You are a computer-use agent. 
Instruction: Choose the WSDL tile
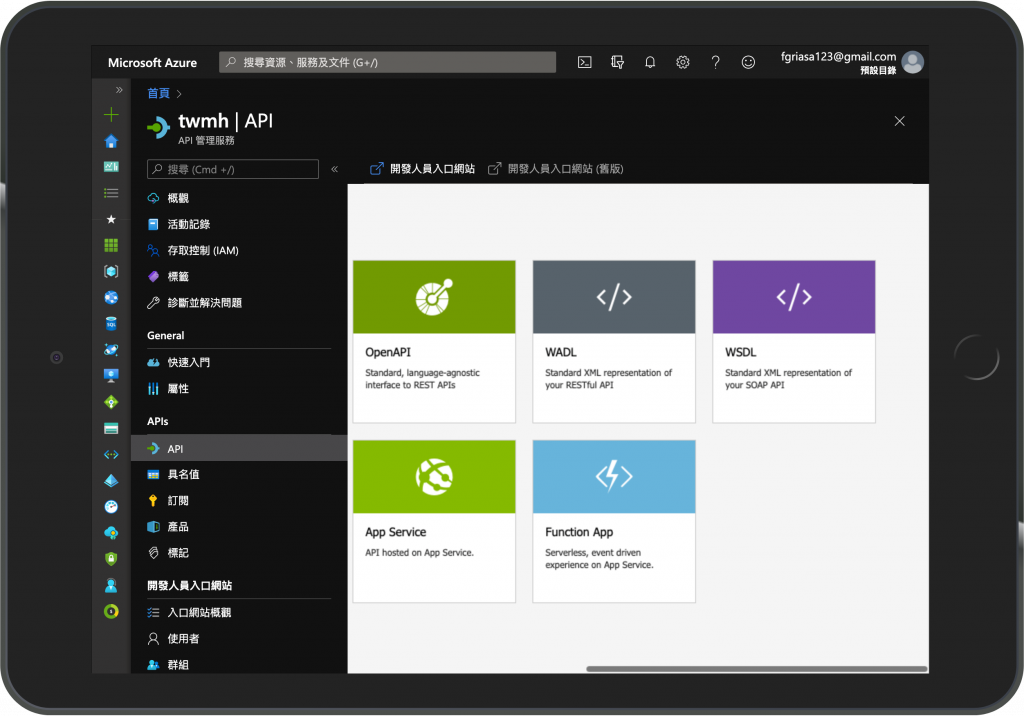[793, 342]
